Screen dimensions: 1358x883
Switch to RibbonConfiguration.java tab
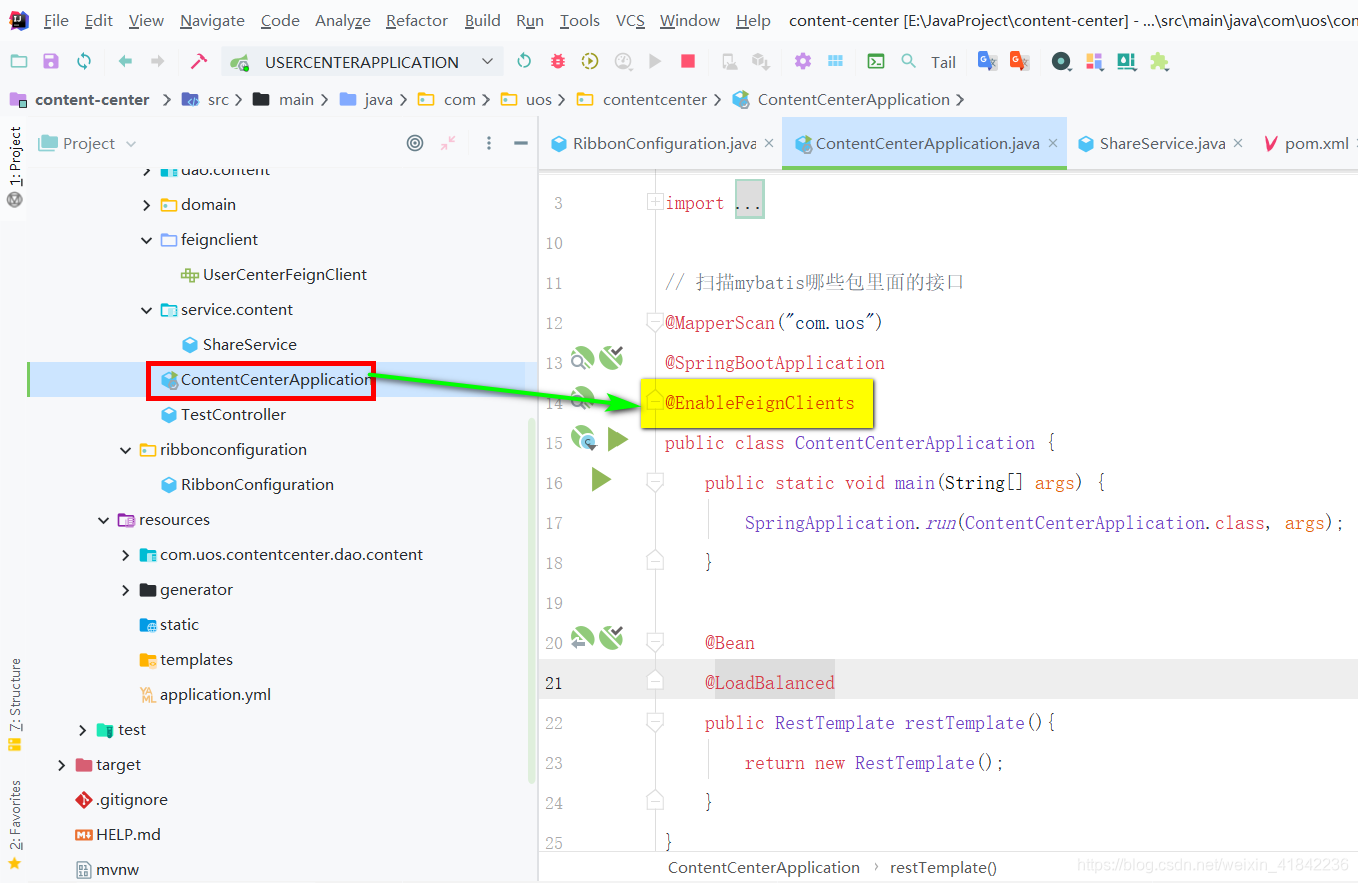(x=663, y=143)
